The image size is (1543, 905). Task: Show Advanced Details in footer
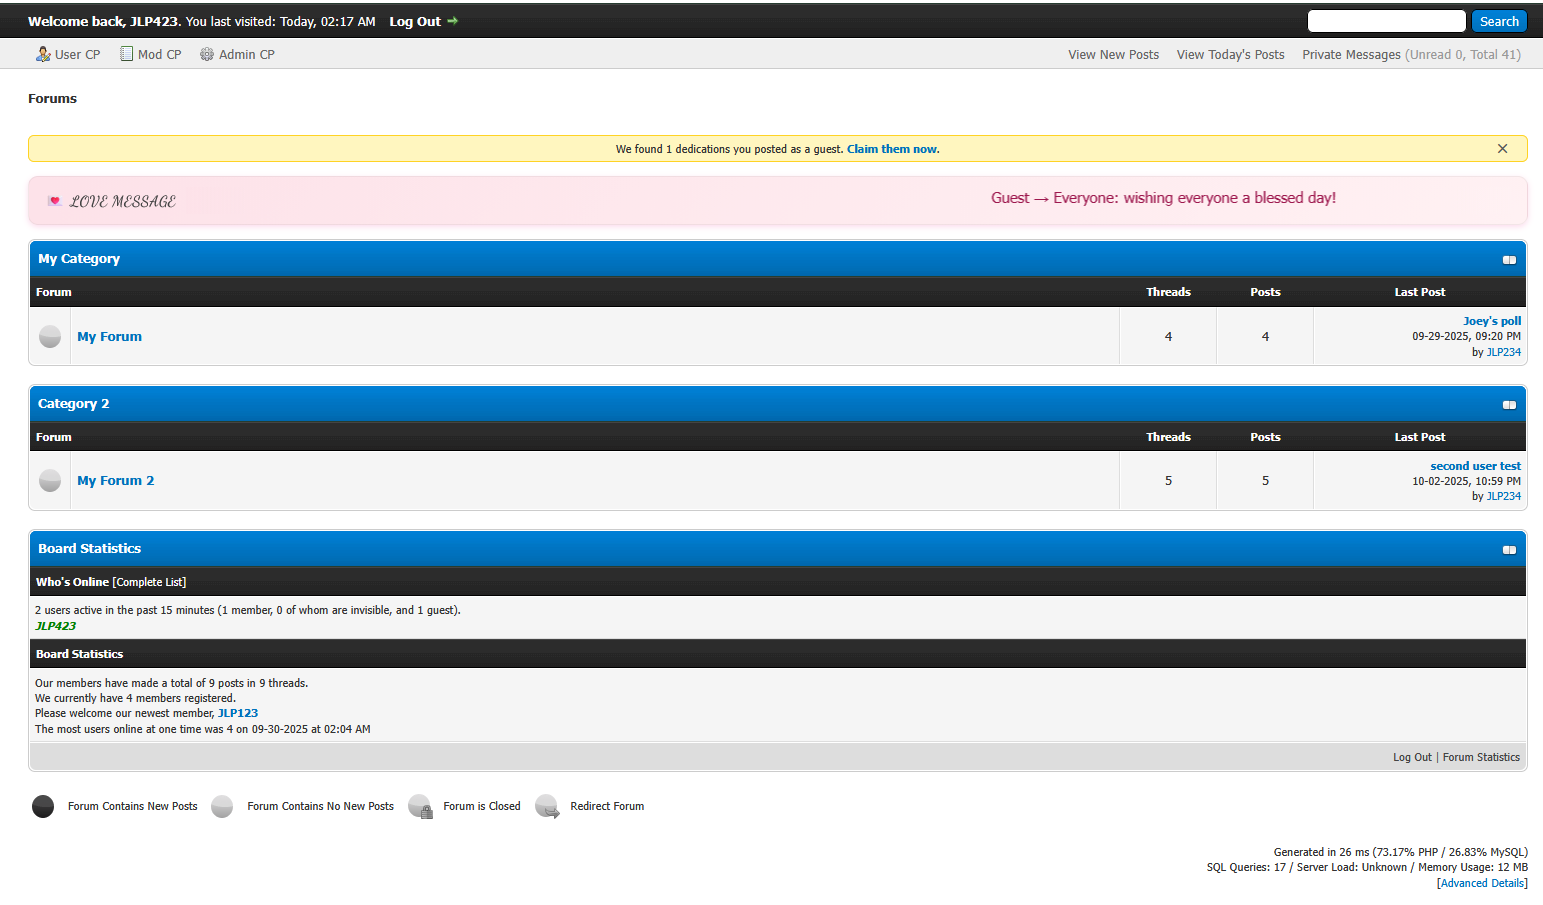click(1481, 883)
